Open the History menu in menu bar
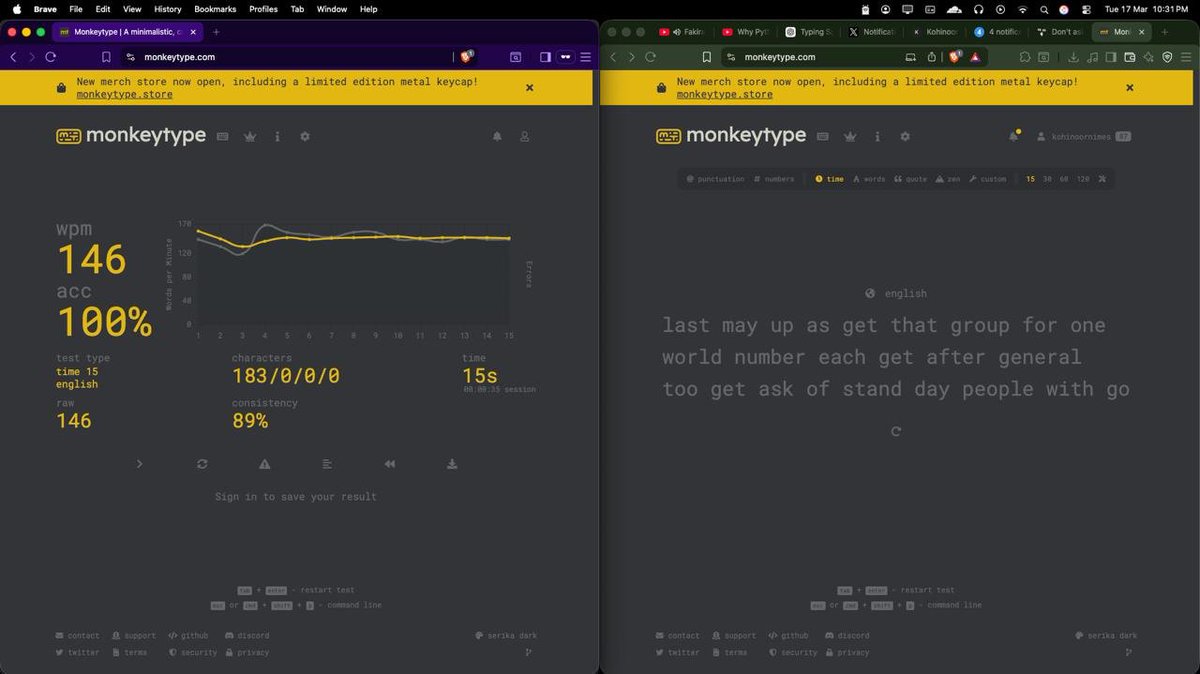 [x=168, y=9]
